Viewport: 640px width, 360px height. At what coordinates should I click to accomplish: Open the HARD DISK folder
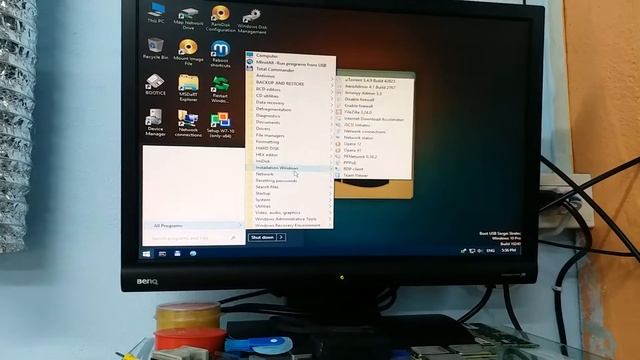click(x=290, y=149)
